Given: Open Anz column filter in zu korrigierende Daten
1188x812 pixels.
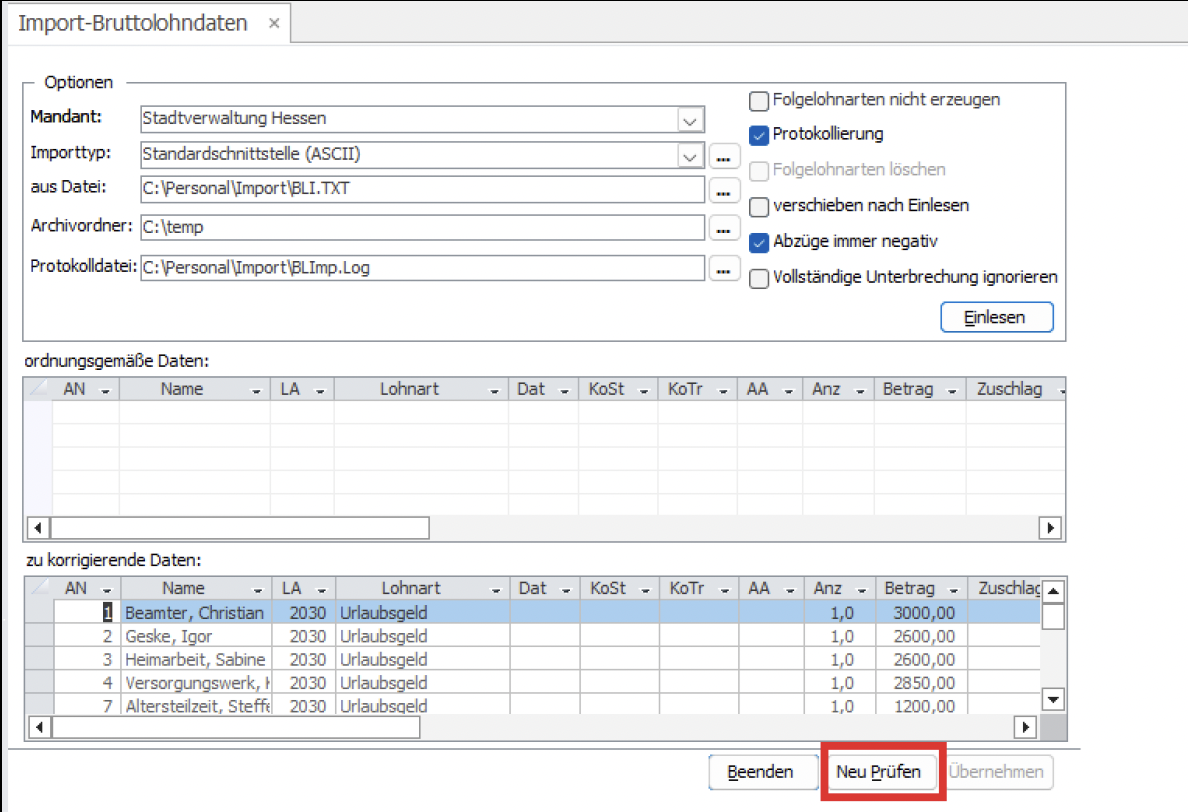Looking at the screenshot, I should point(861,590).
